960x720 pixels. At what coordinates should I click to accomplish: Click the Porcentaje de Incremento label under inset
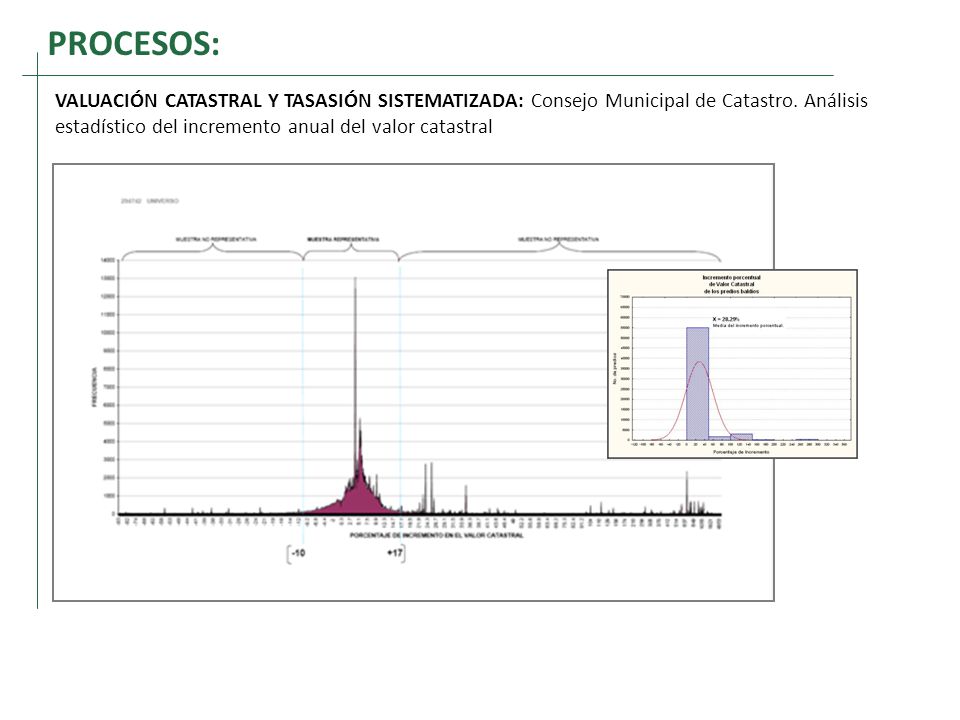(741, 452)
